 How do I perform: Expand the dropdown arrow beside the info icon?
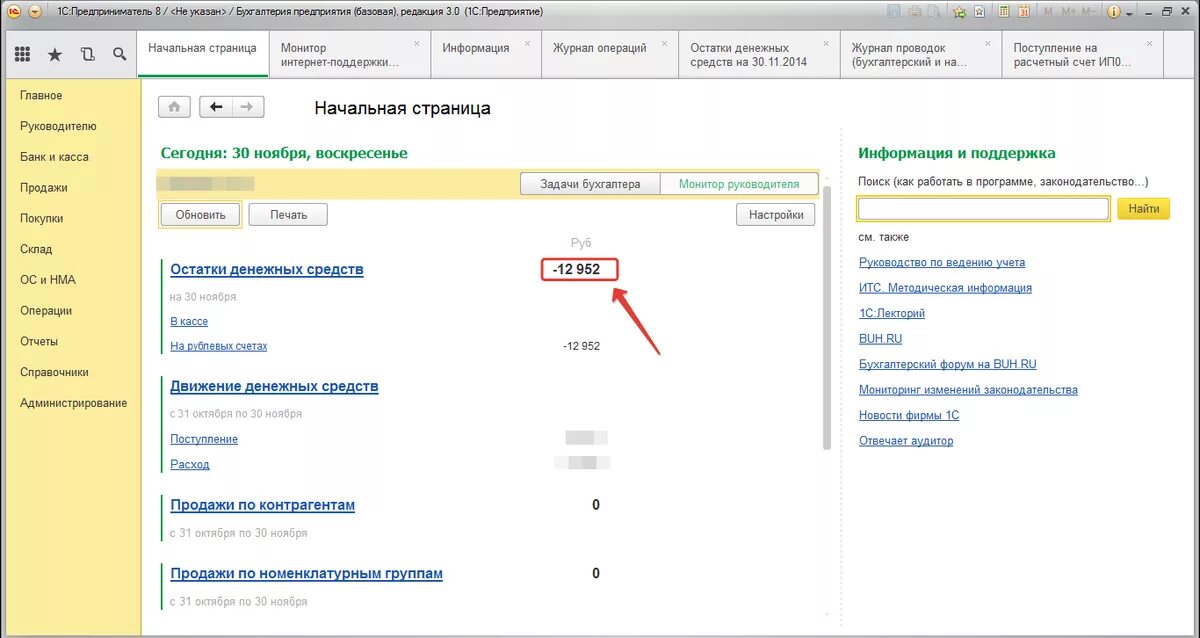coord(1129,13)
